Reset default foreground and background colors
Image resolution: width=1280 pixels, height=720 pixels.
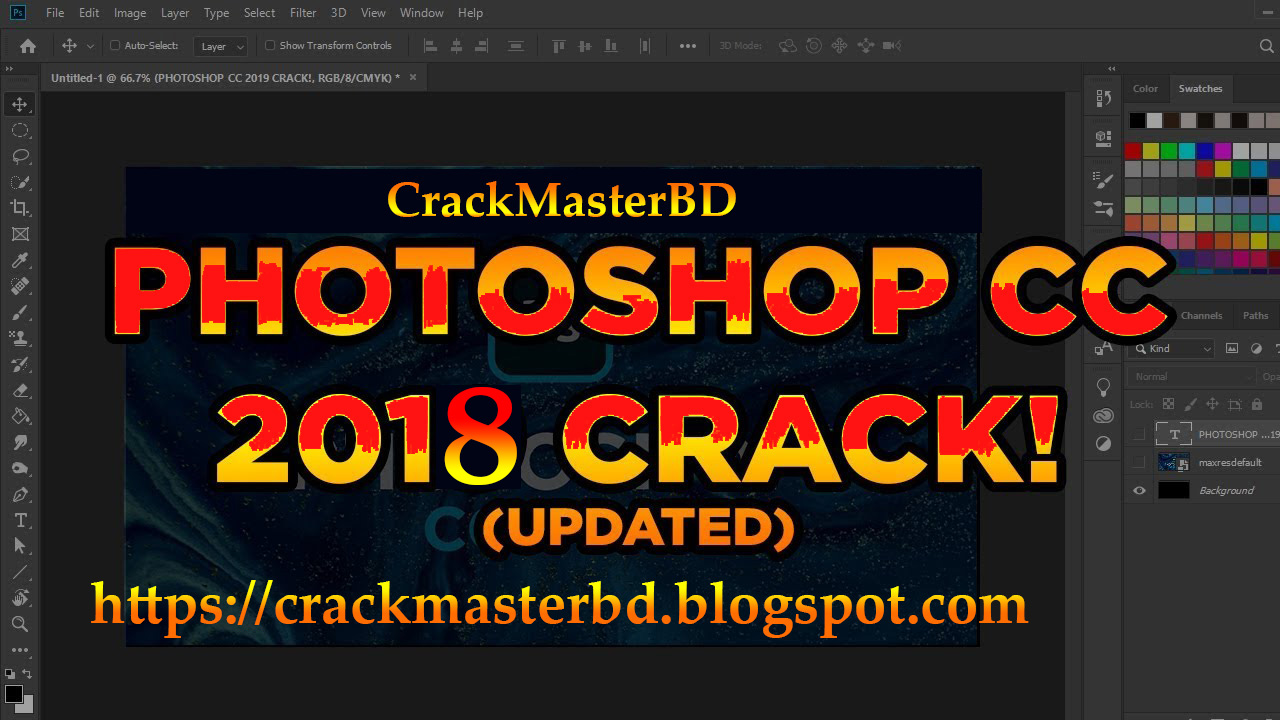(x=9, y=675)
